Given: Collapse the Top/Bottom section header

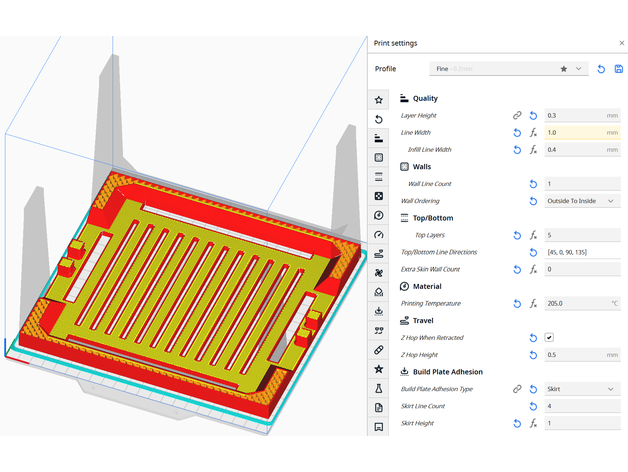Looking at the screenshot, I should 432,218.
